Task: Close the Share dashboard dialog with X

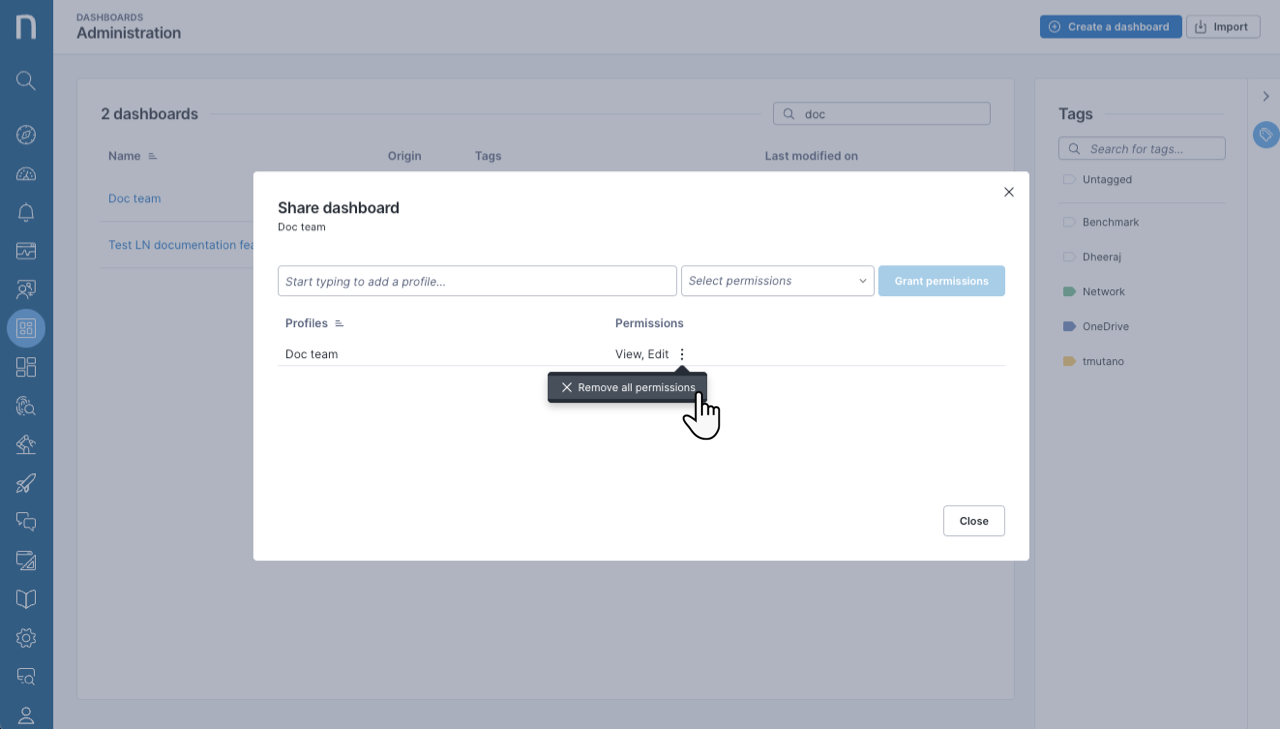Action: (x=1008, y=192)
